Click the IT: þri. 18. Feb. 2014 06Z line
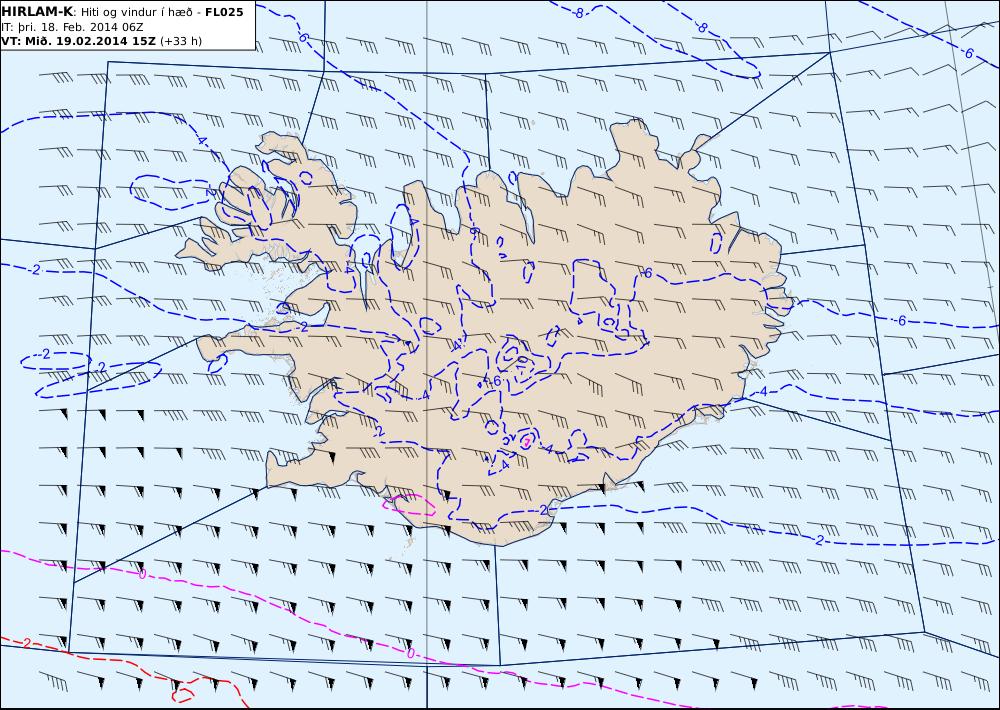The image size is (1000, 710). point(72,27)
